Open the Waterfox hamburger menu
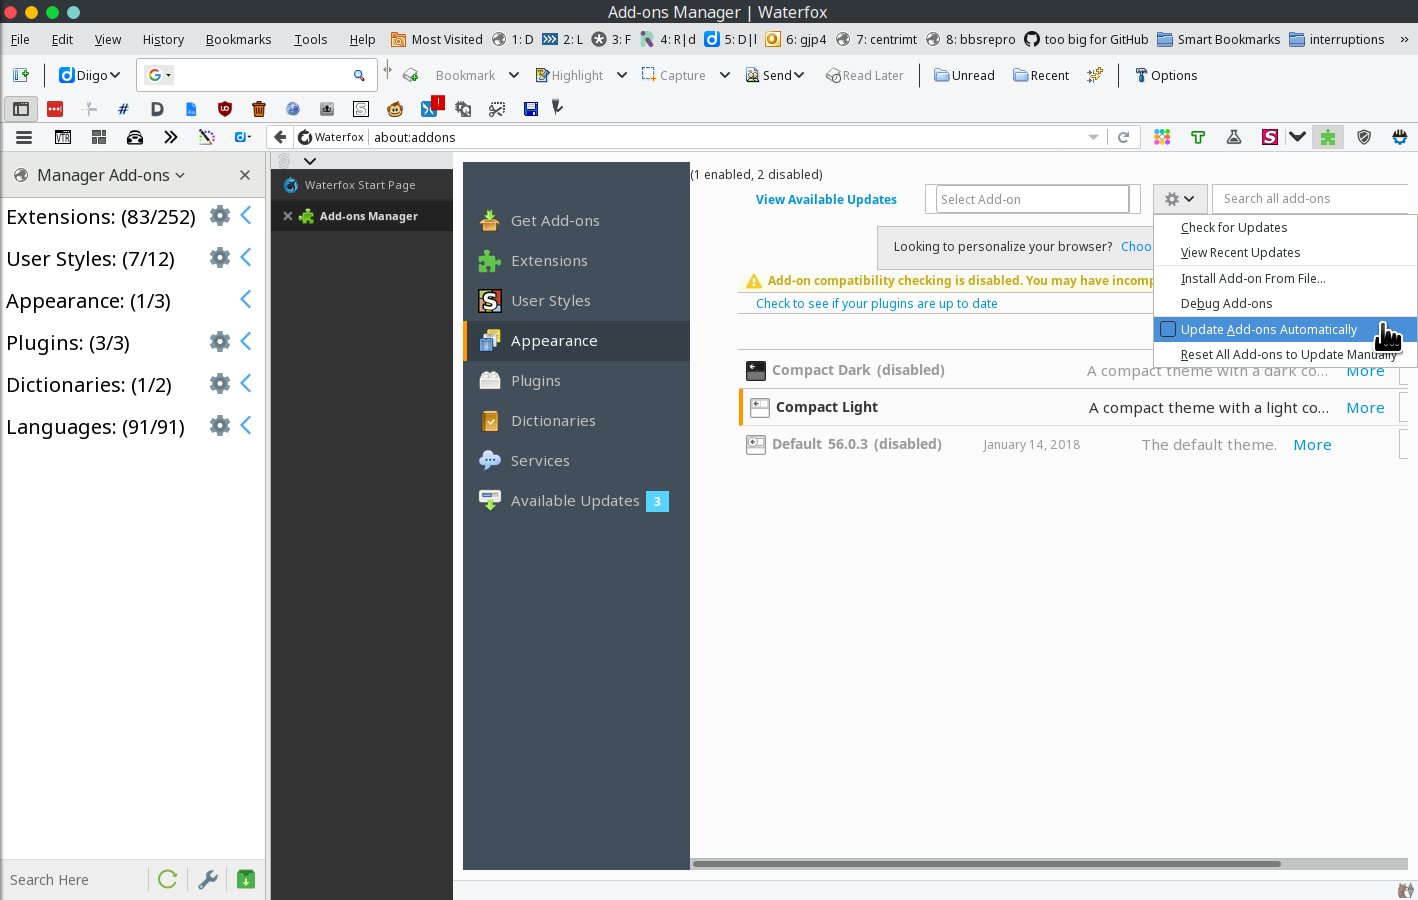 click(23, 137)
